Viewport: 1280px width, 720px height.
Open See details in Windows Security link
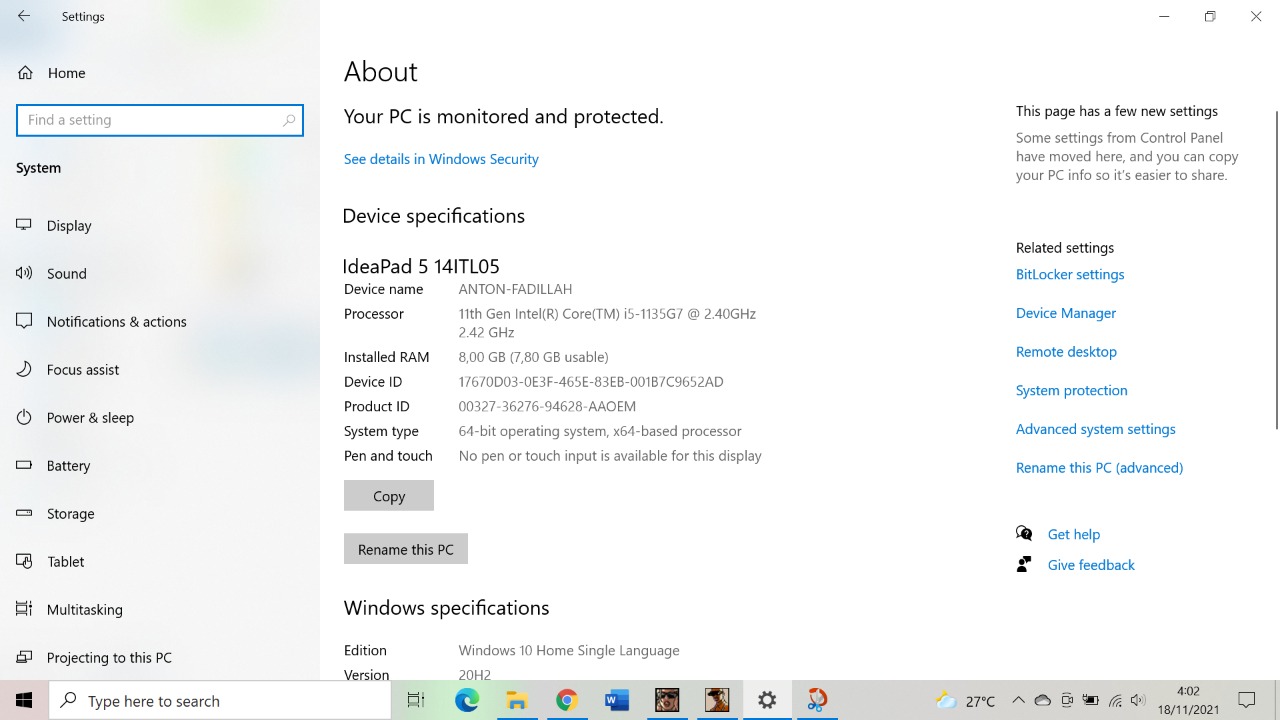tap(441, 159)
